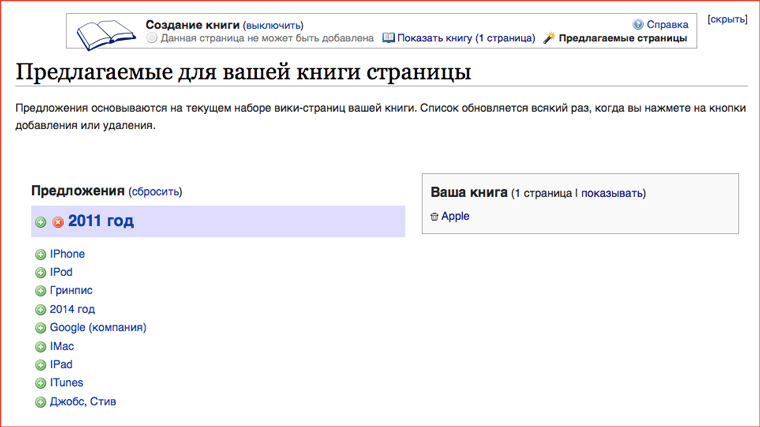
Task: Click the small book icon near Показать книгу
Action: [388, 38]
